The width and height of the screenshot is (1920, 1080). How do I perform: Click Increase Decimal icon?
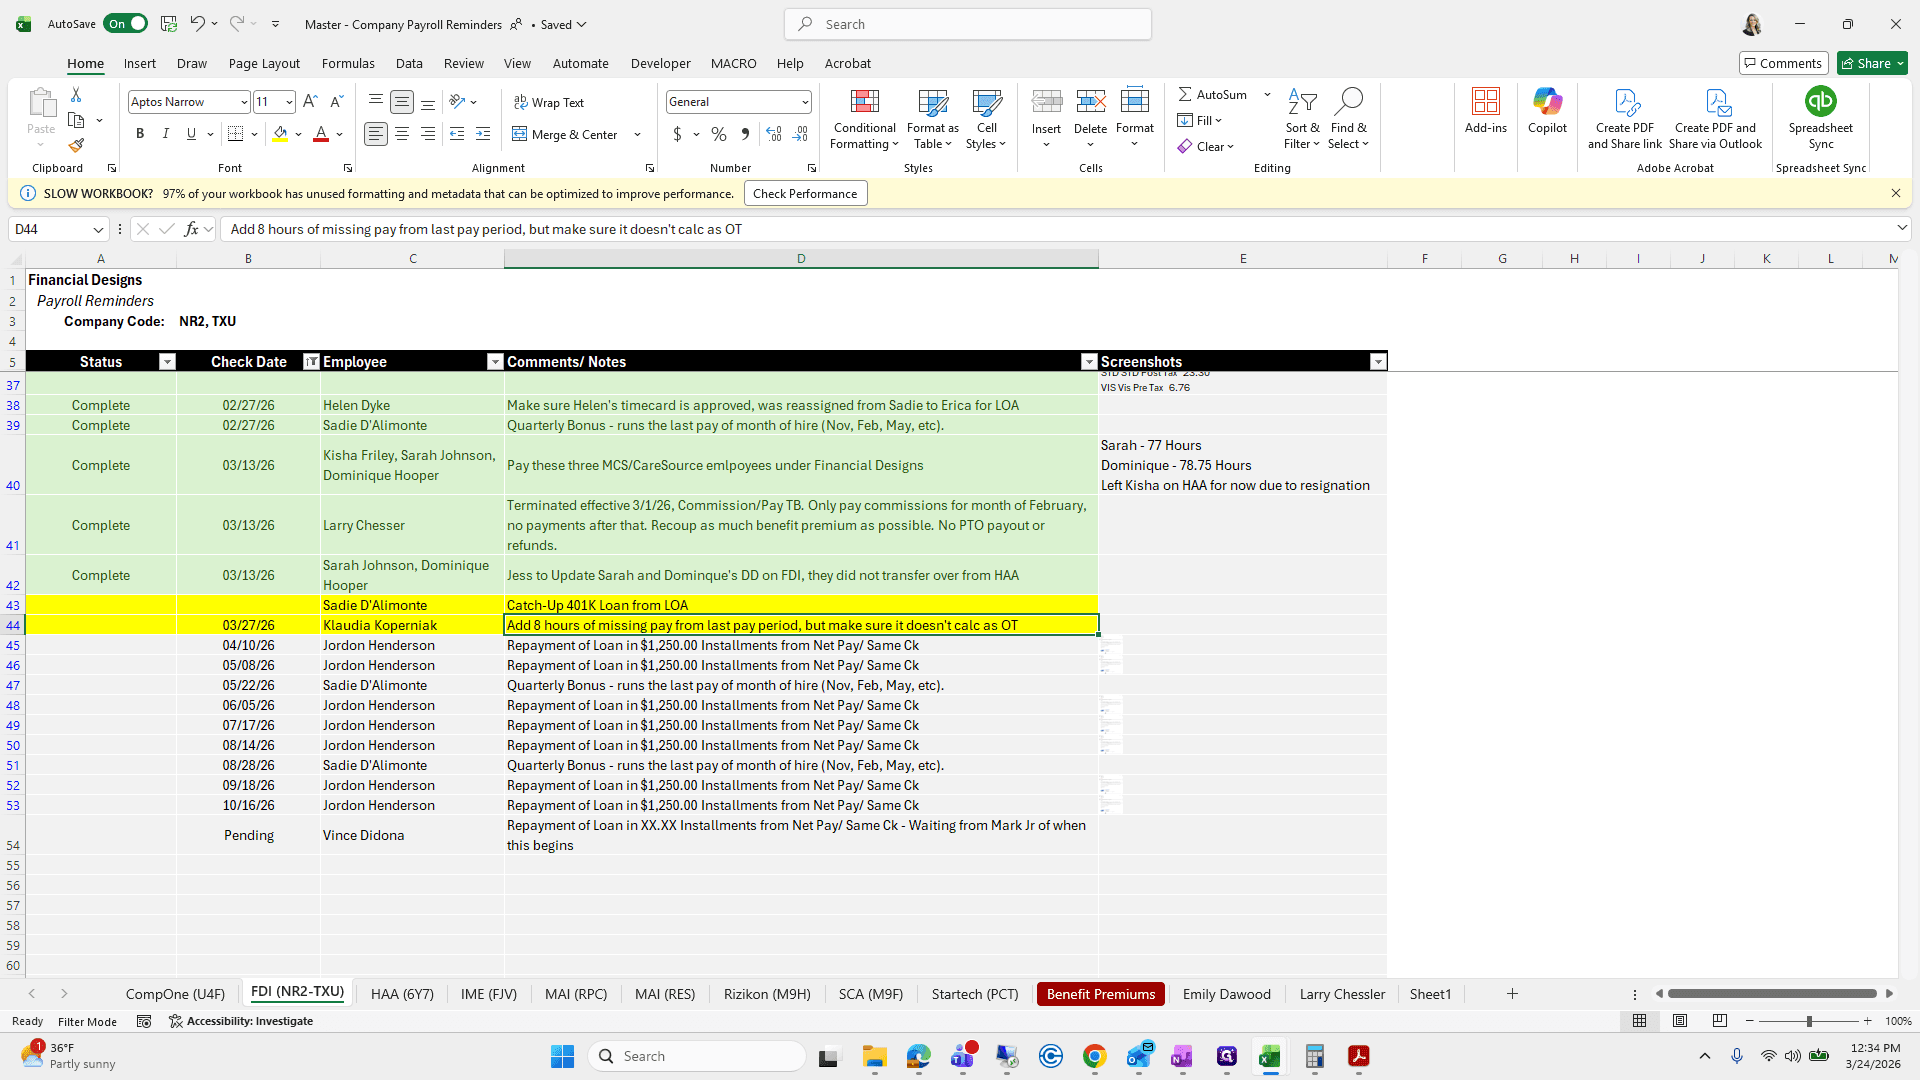point(773,134)
